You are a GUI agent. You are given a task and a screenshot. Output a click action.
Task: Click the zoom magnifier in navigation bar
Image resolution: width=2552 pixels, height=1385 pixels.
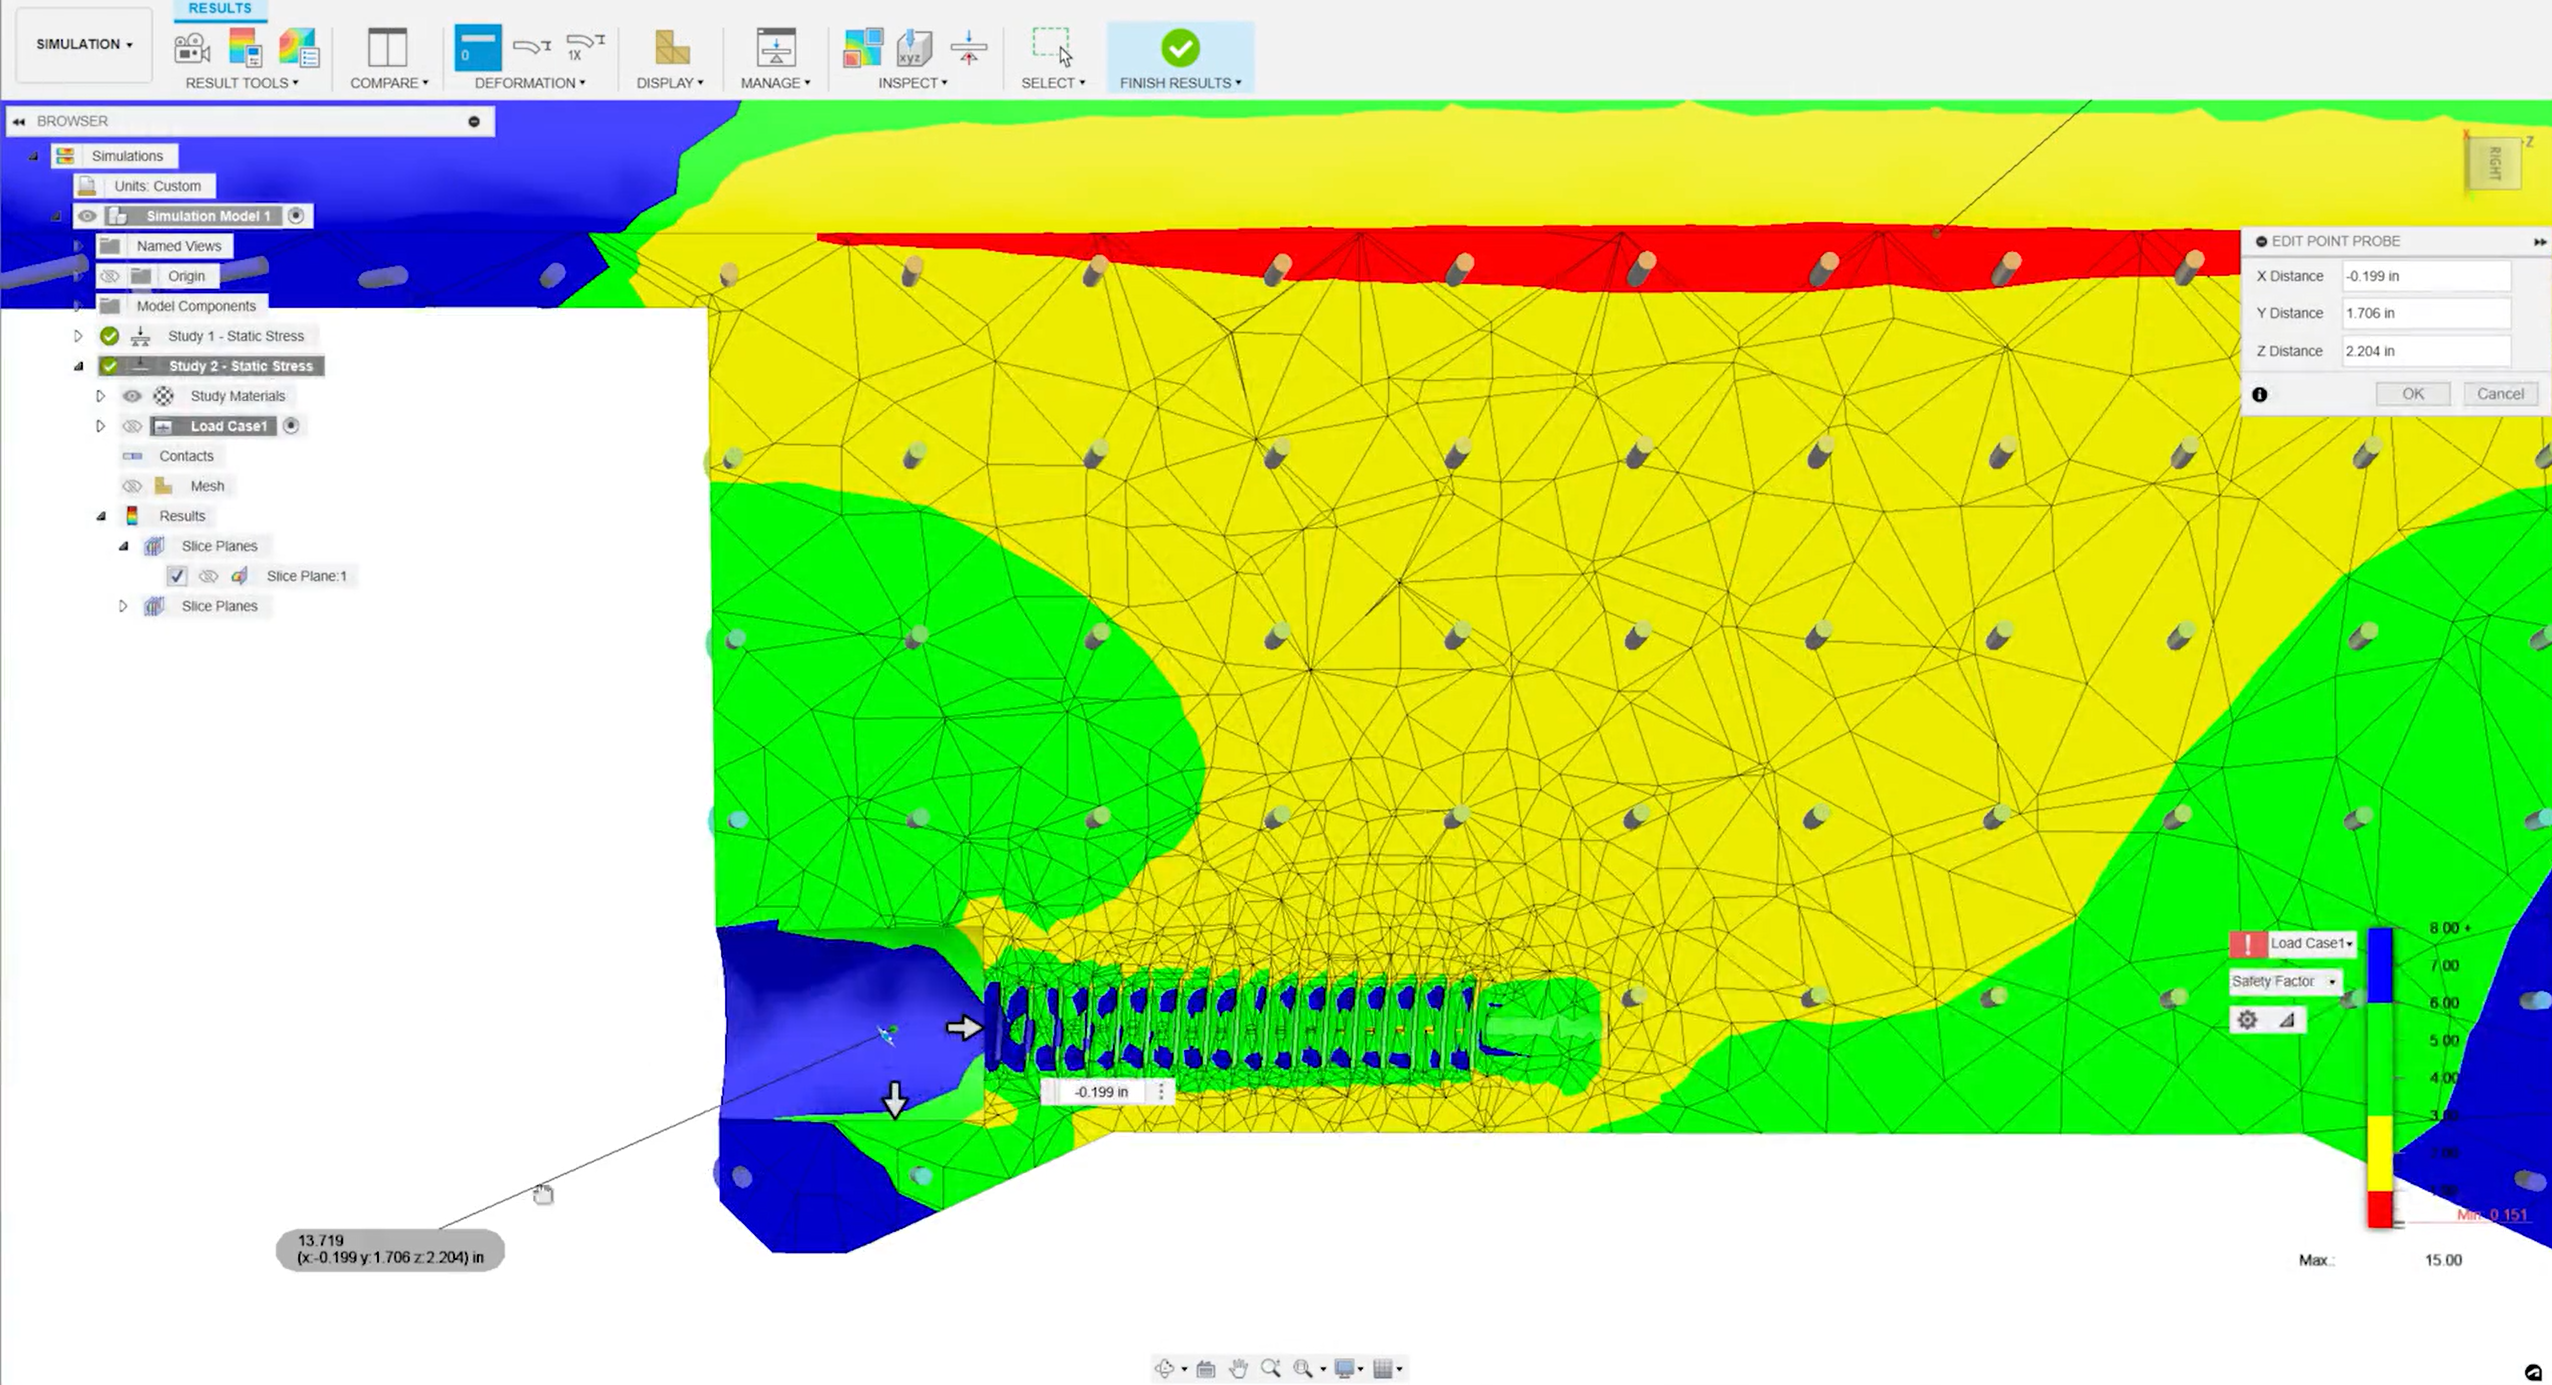(x=1270, y=1368)
